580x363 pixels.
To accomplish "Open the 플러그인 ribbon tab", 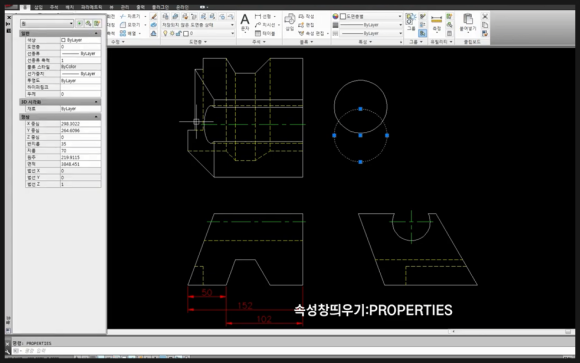I will point(160,7).
